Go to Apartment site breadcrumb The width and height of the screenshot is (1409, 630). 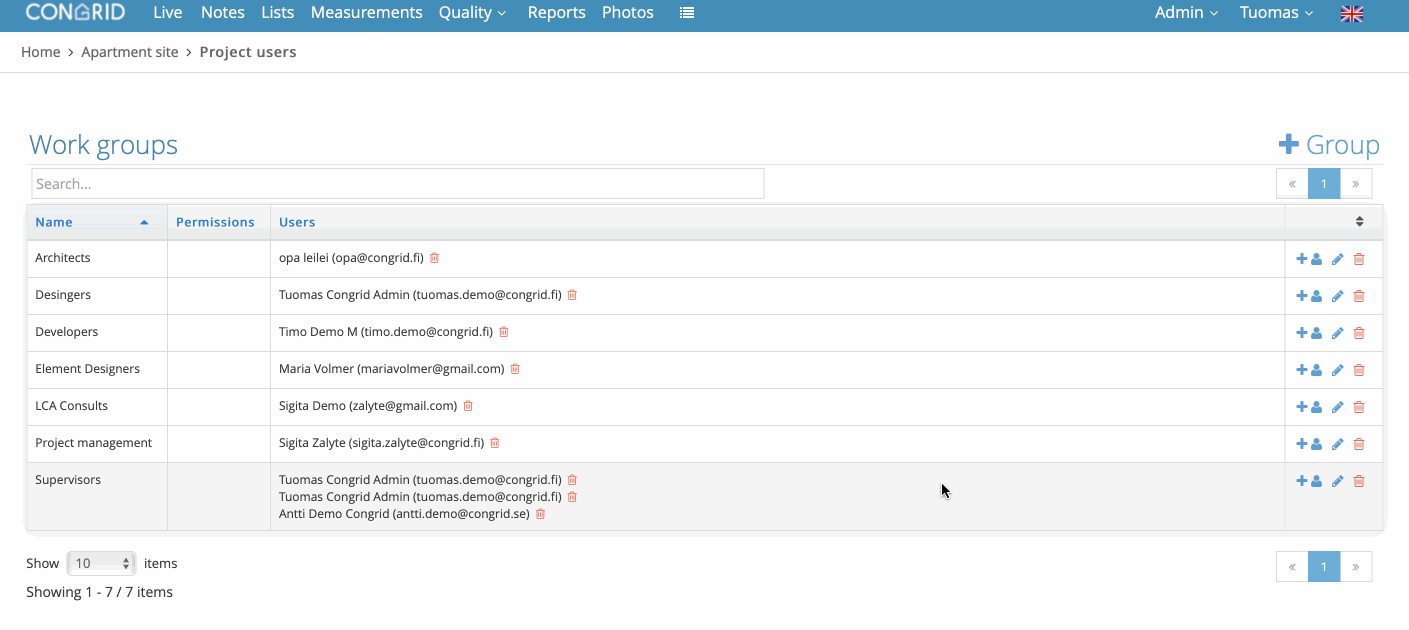point(130,52)
